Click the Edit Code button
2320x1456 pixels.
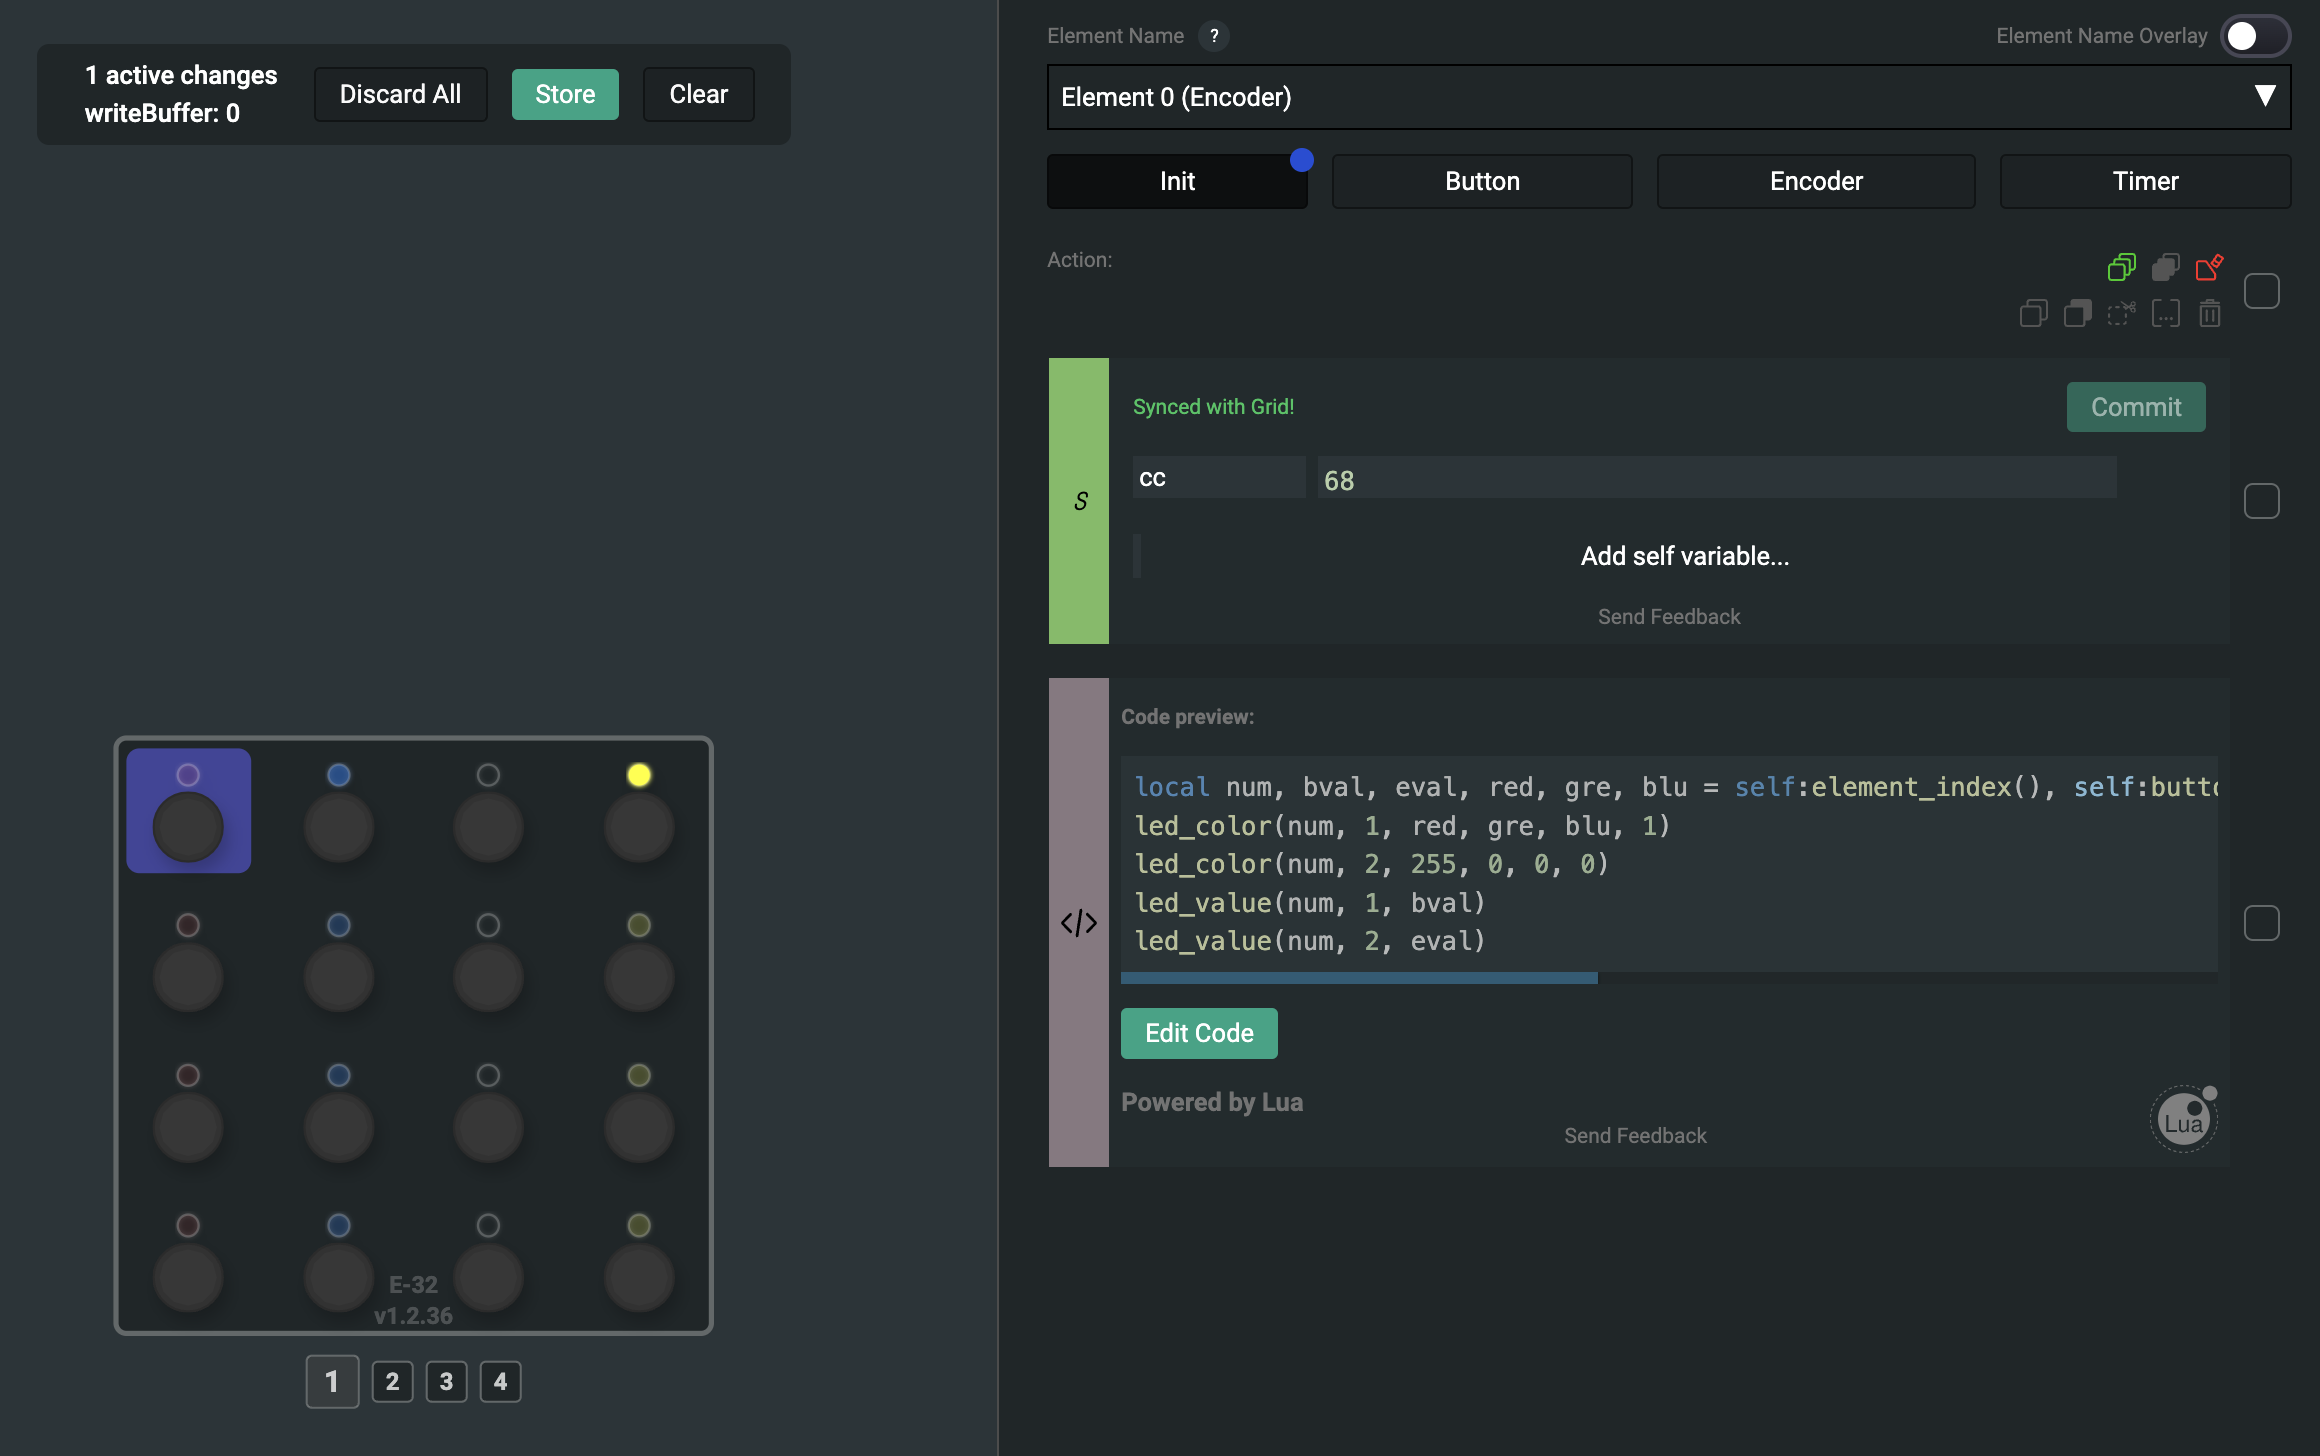coord(1199,1033)
